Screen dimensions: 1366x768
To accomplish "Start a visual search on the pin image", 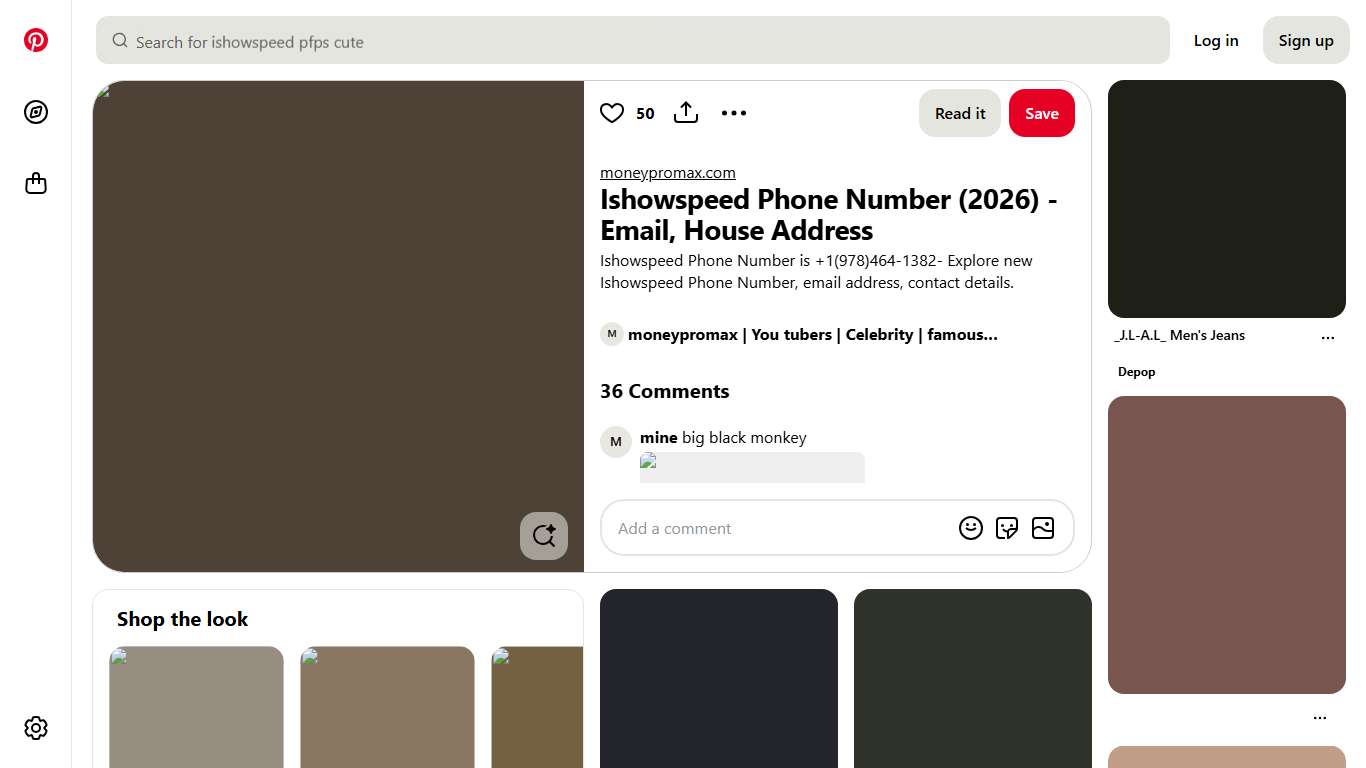I will (x=543, y=536).
